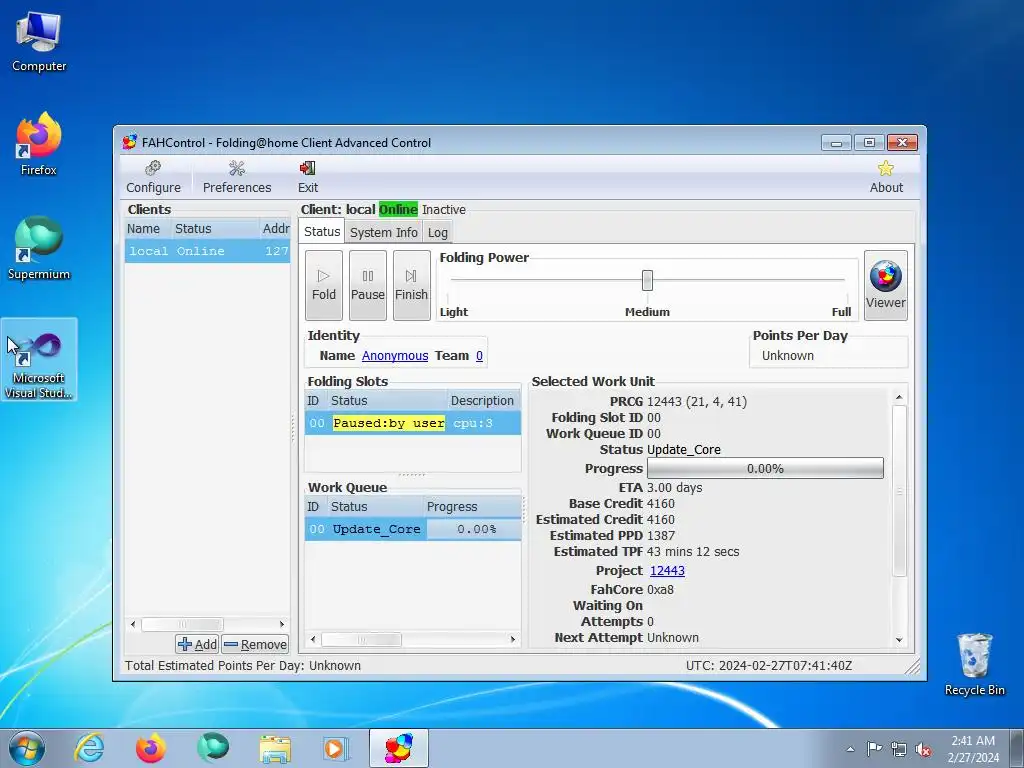Image resolution: width=1024 pixels, height=768 pixels.
Task: Click right arrow of Work Queue scrollbar
Action: (513, 639)
